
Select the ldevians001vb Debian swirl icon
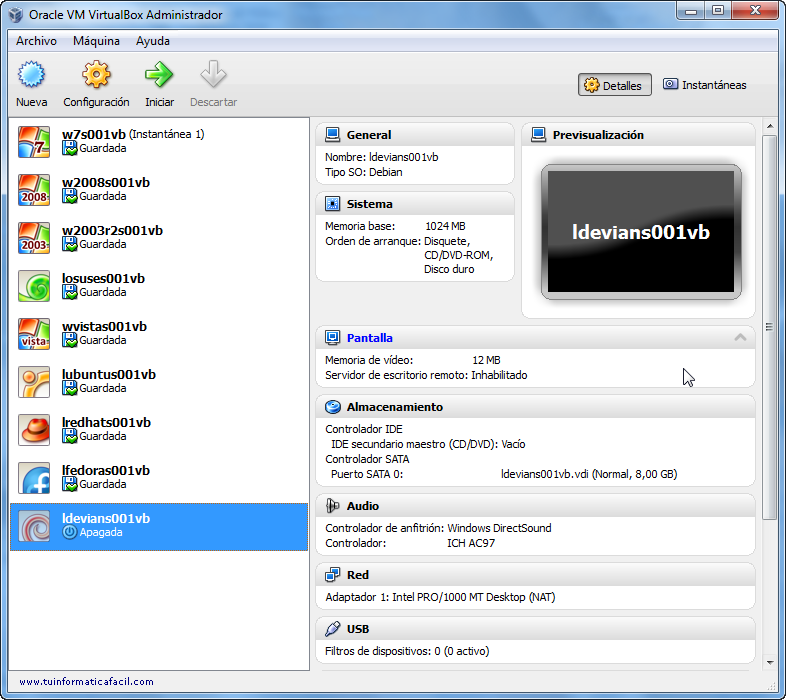tap(34, 526)
